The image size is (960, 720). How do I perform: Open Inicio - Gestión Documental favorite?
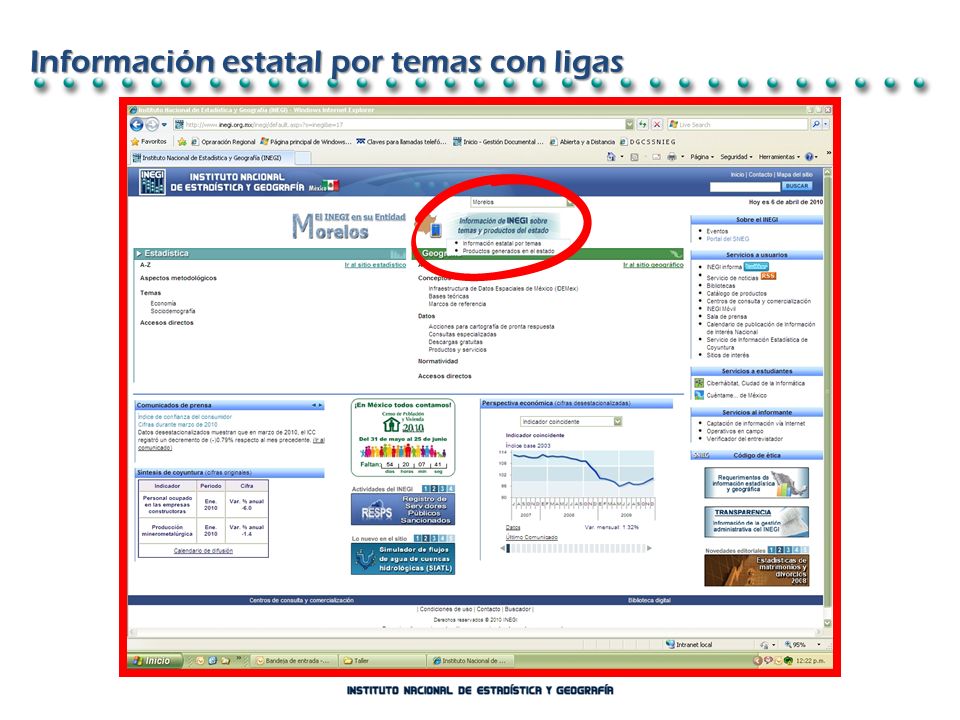coord(498,141)
